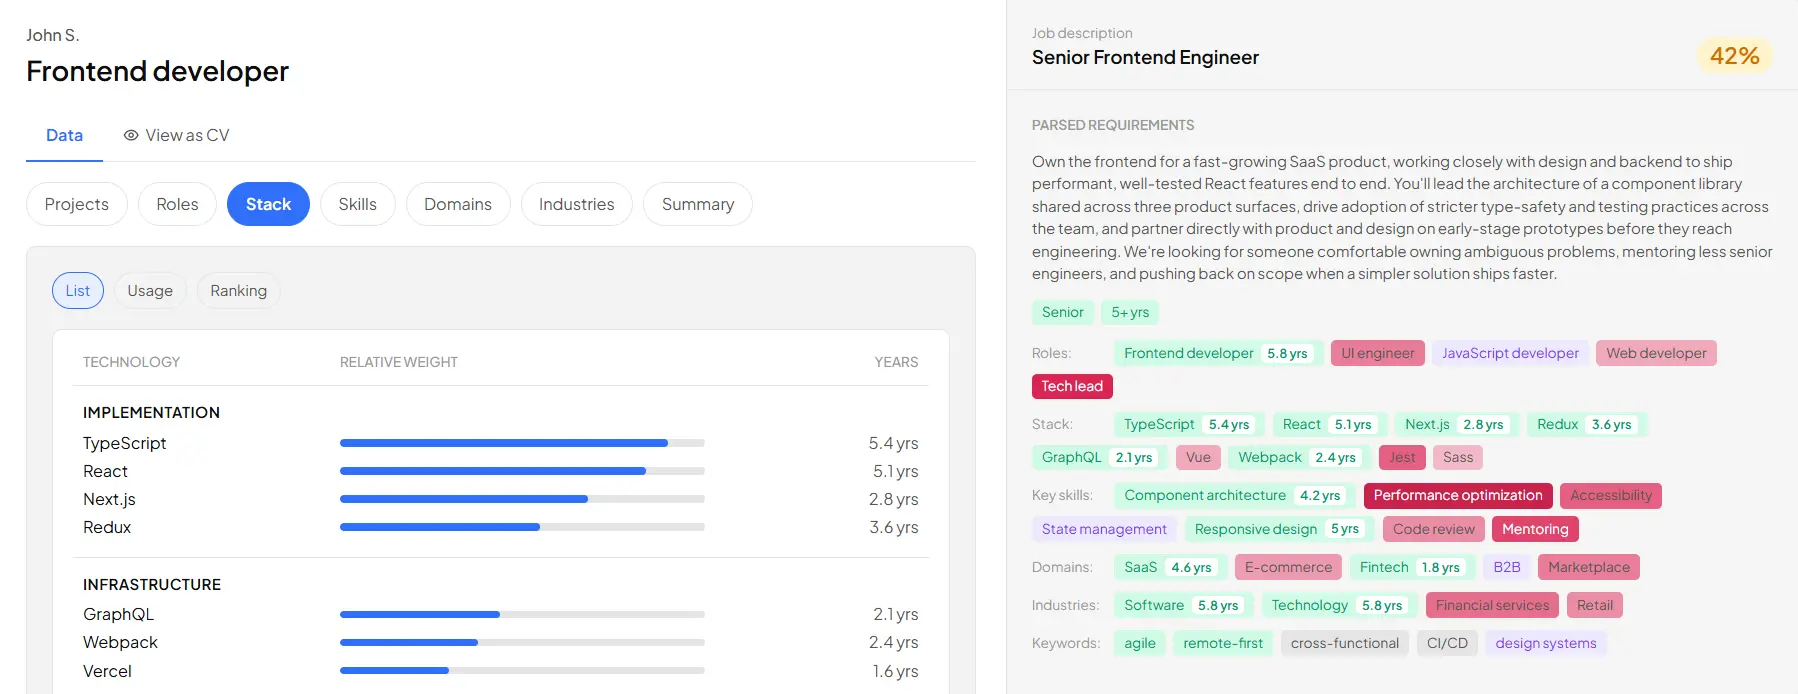Viewport: 1798px width, 694px height.
Task: Select the Roles pill tab
Action: coord(177,204)
